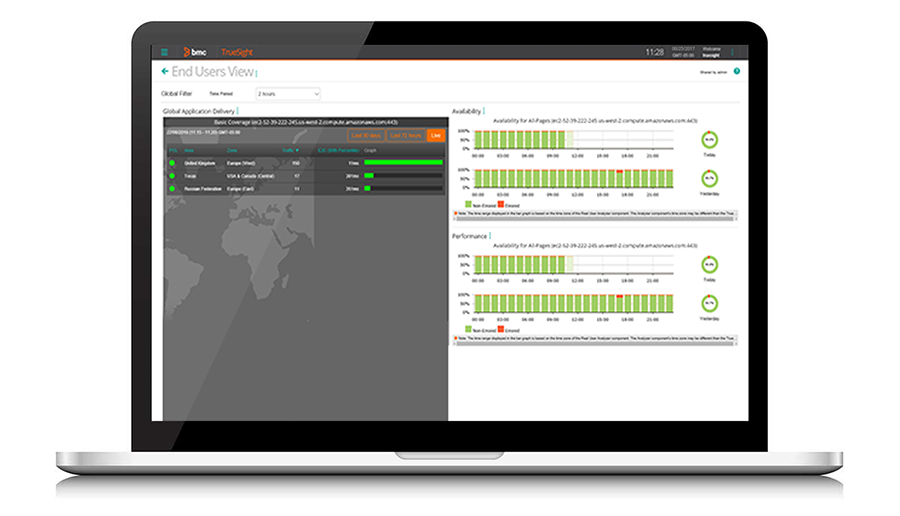Open Availability panel action menu
The width and height of the screenshot is (900, 516).
[485, 111]
